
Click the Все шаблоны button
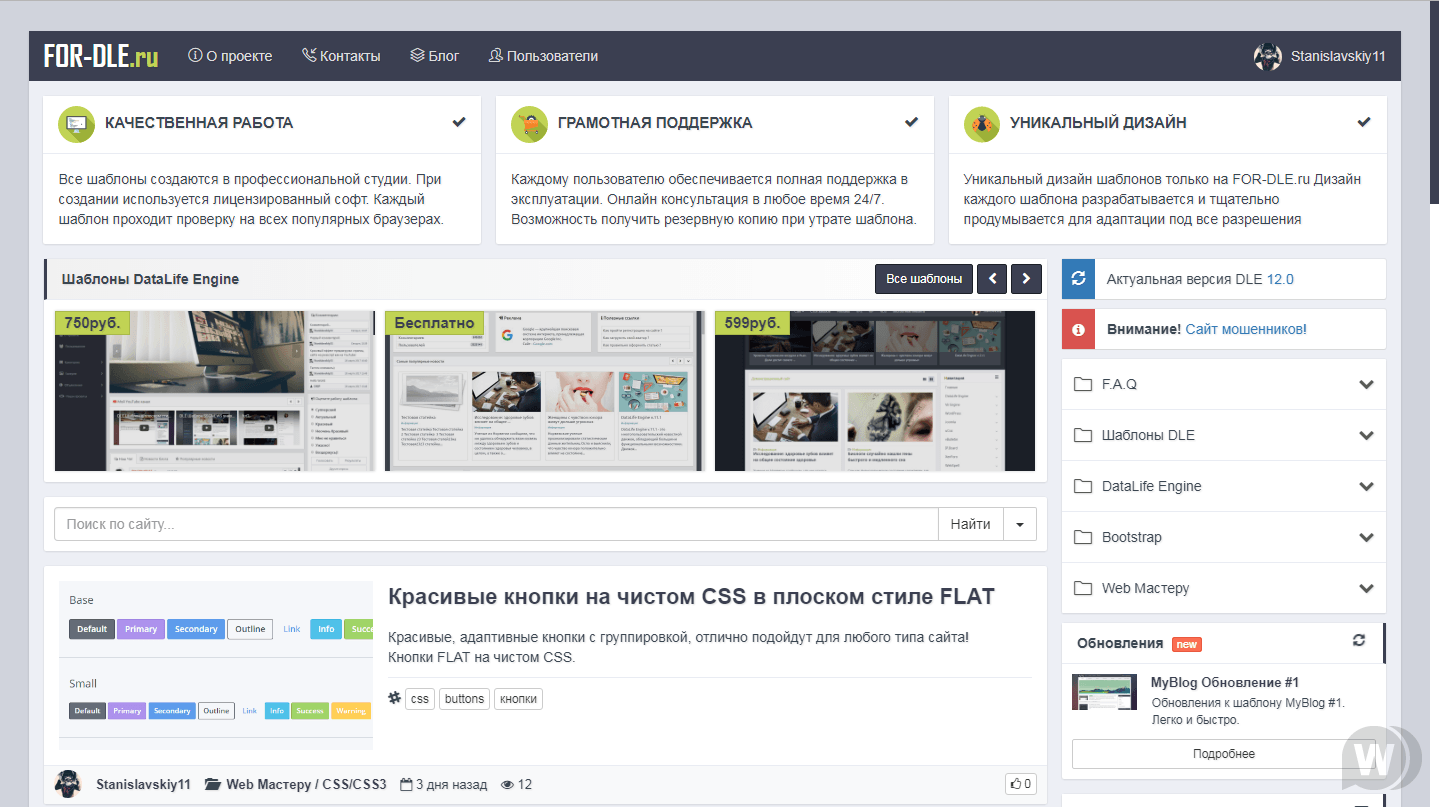(x=924, y=279)
